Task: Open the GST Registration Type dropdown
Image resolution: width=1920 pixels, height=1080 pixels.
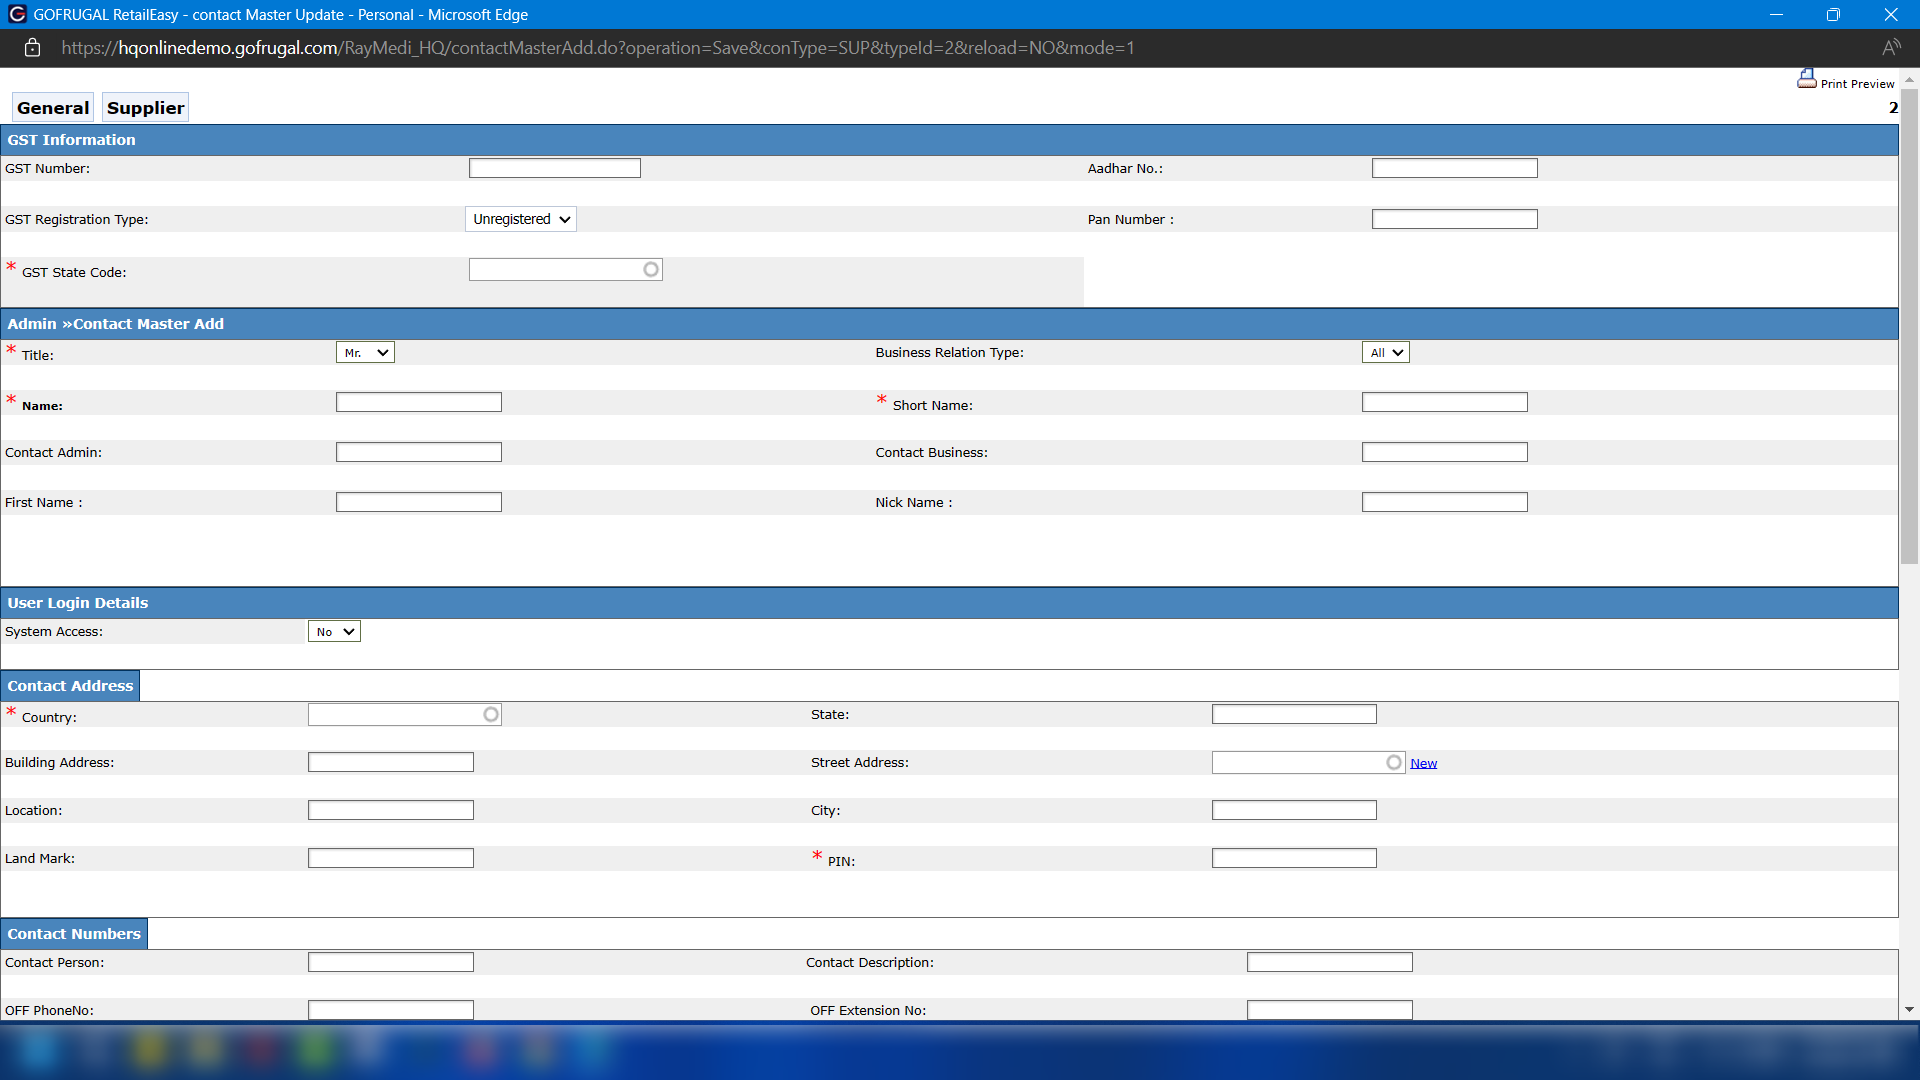Action: point(521,220)
